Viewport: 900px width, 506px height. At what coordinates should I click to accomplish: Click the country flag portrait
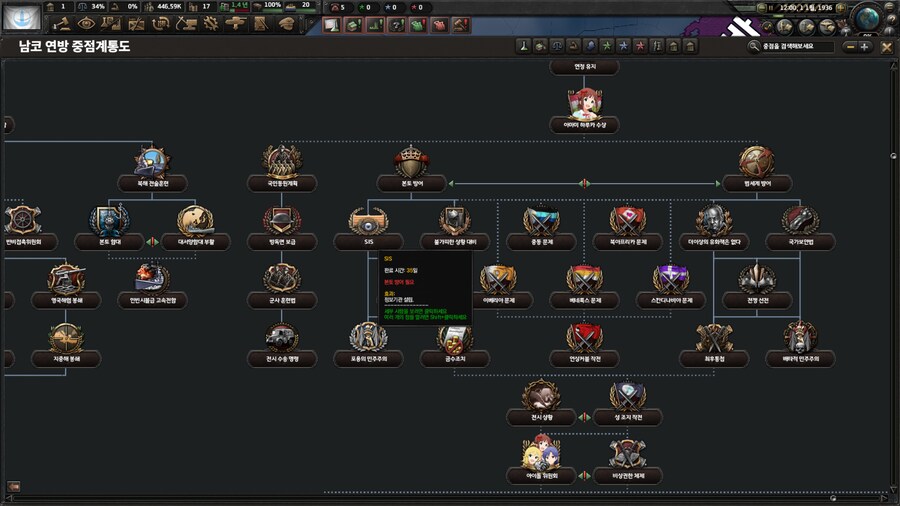click(x=21, y=17)
